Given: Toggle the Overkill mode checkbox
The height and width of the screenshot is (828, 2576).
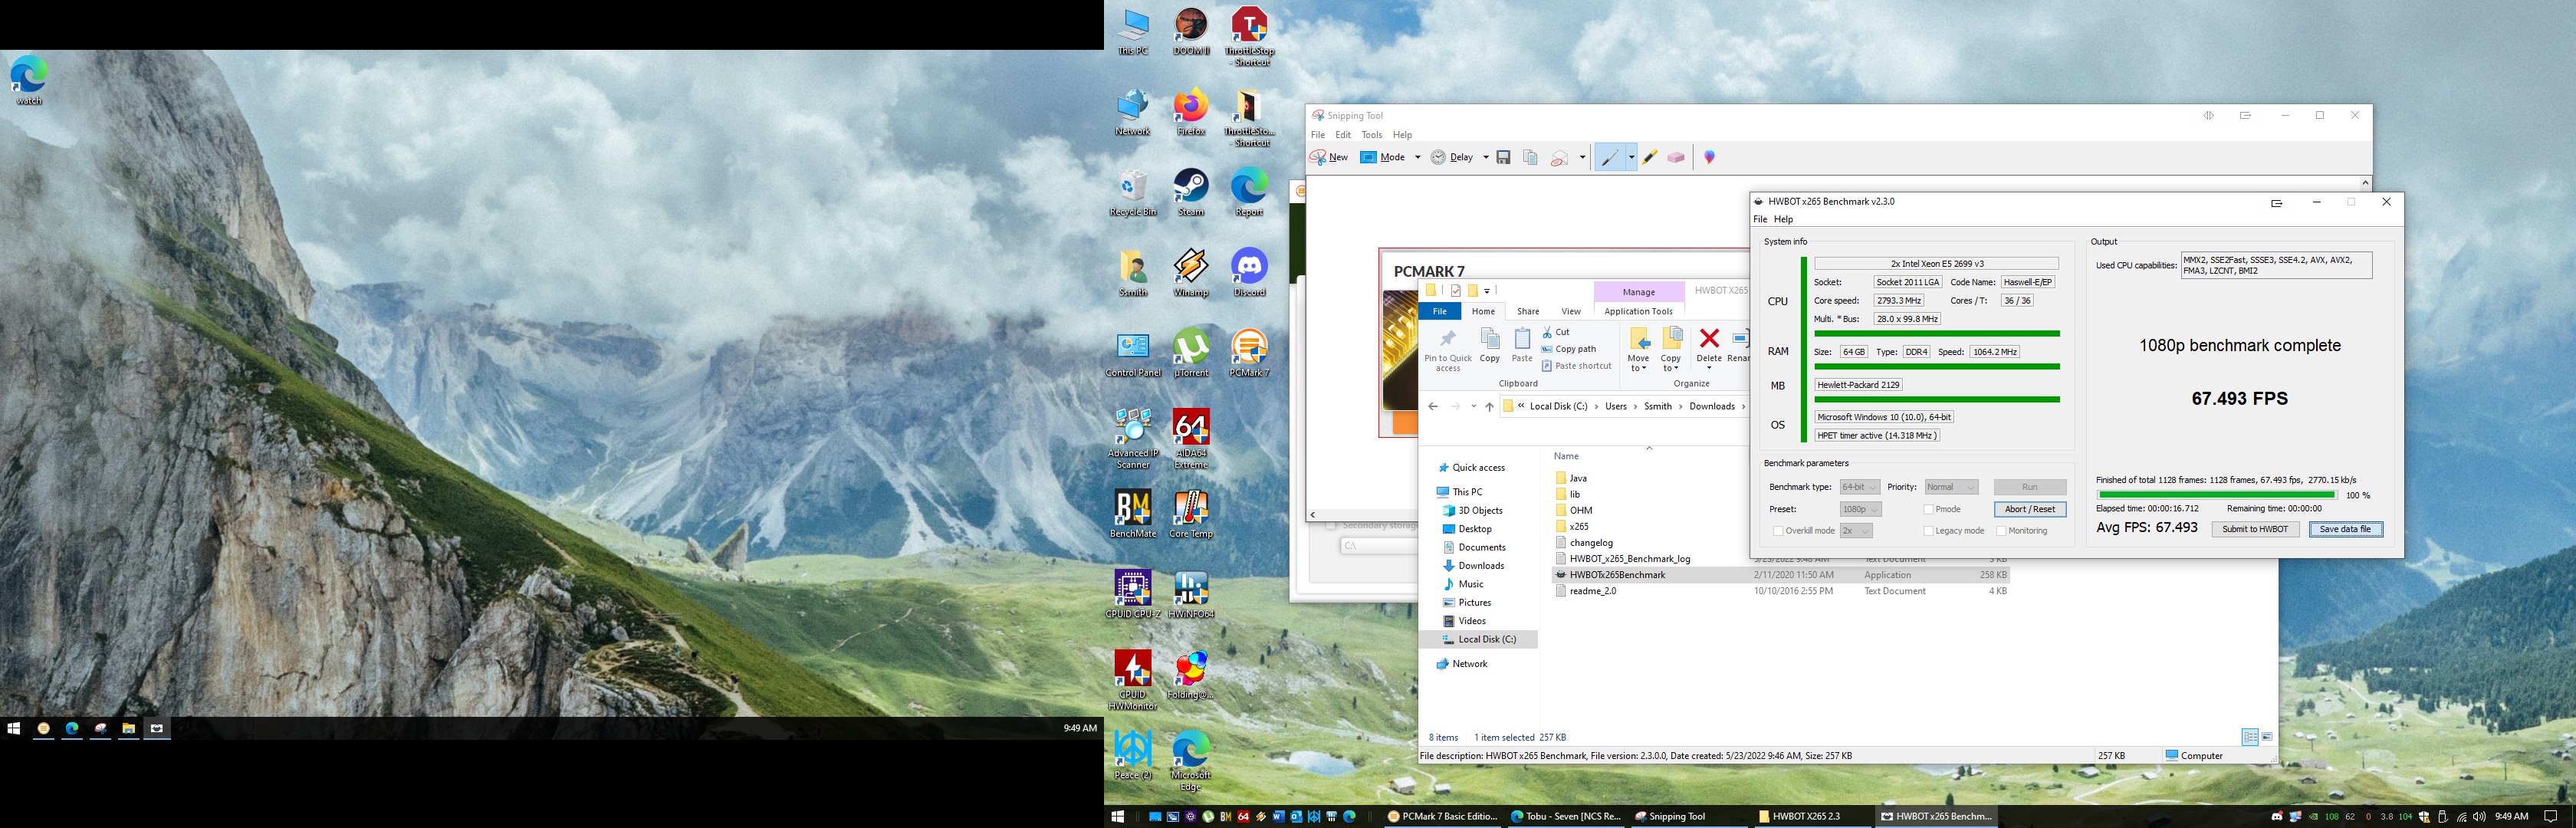Looking at the screenshot, I should click(x=1778, y=531).
